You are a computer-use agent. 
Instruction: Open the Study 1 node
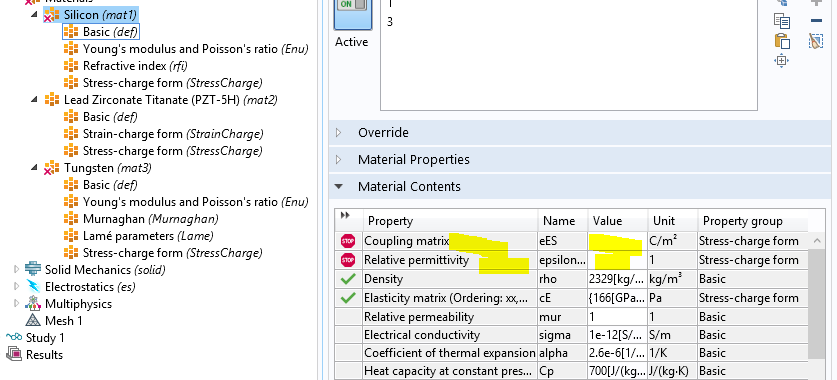(45, 338)
